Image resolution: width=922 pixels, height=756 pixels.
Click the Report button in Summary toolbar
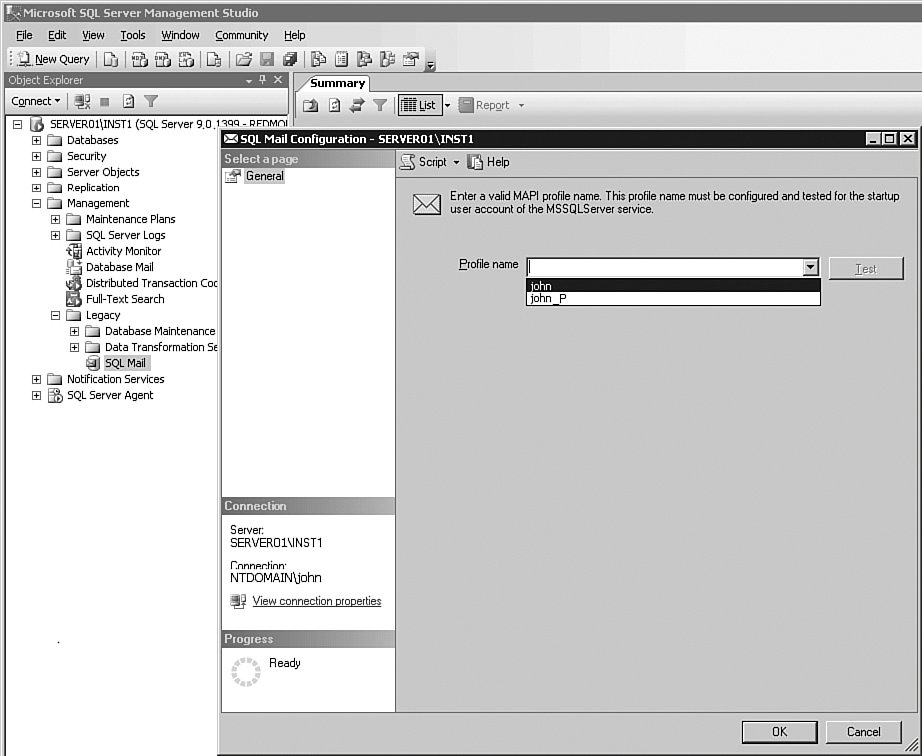click(x=484, y=105)
